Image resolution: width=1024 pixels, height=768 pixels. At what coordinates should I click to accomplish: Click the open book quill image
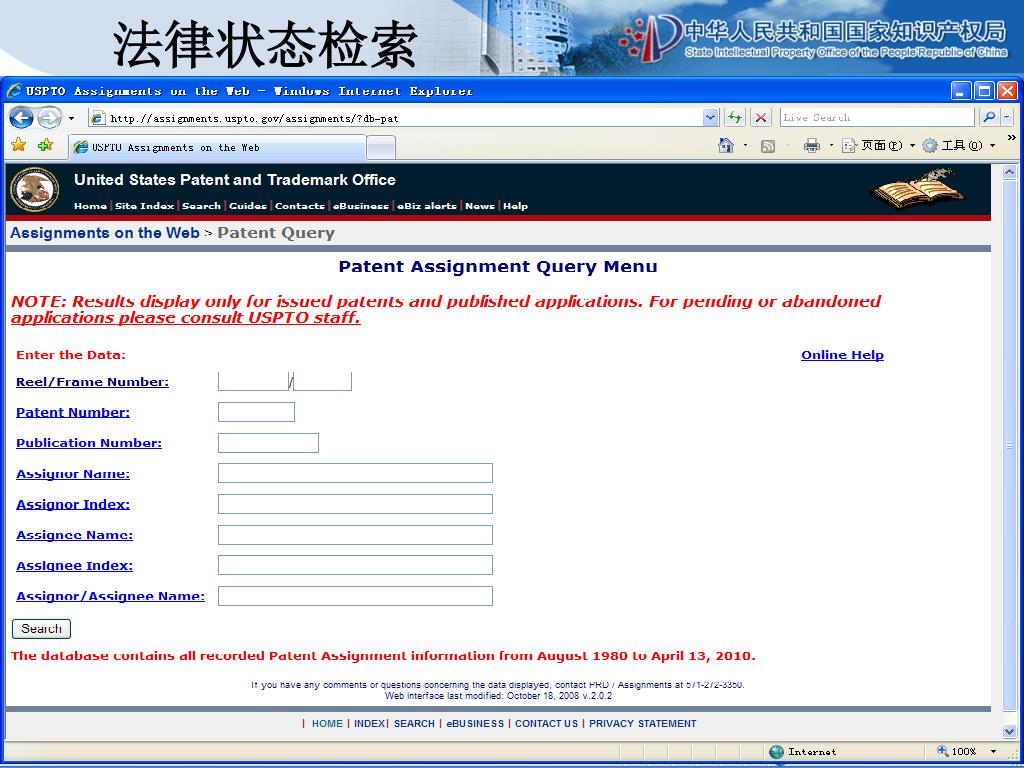(919, 189)
